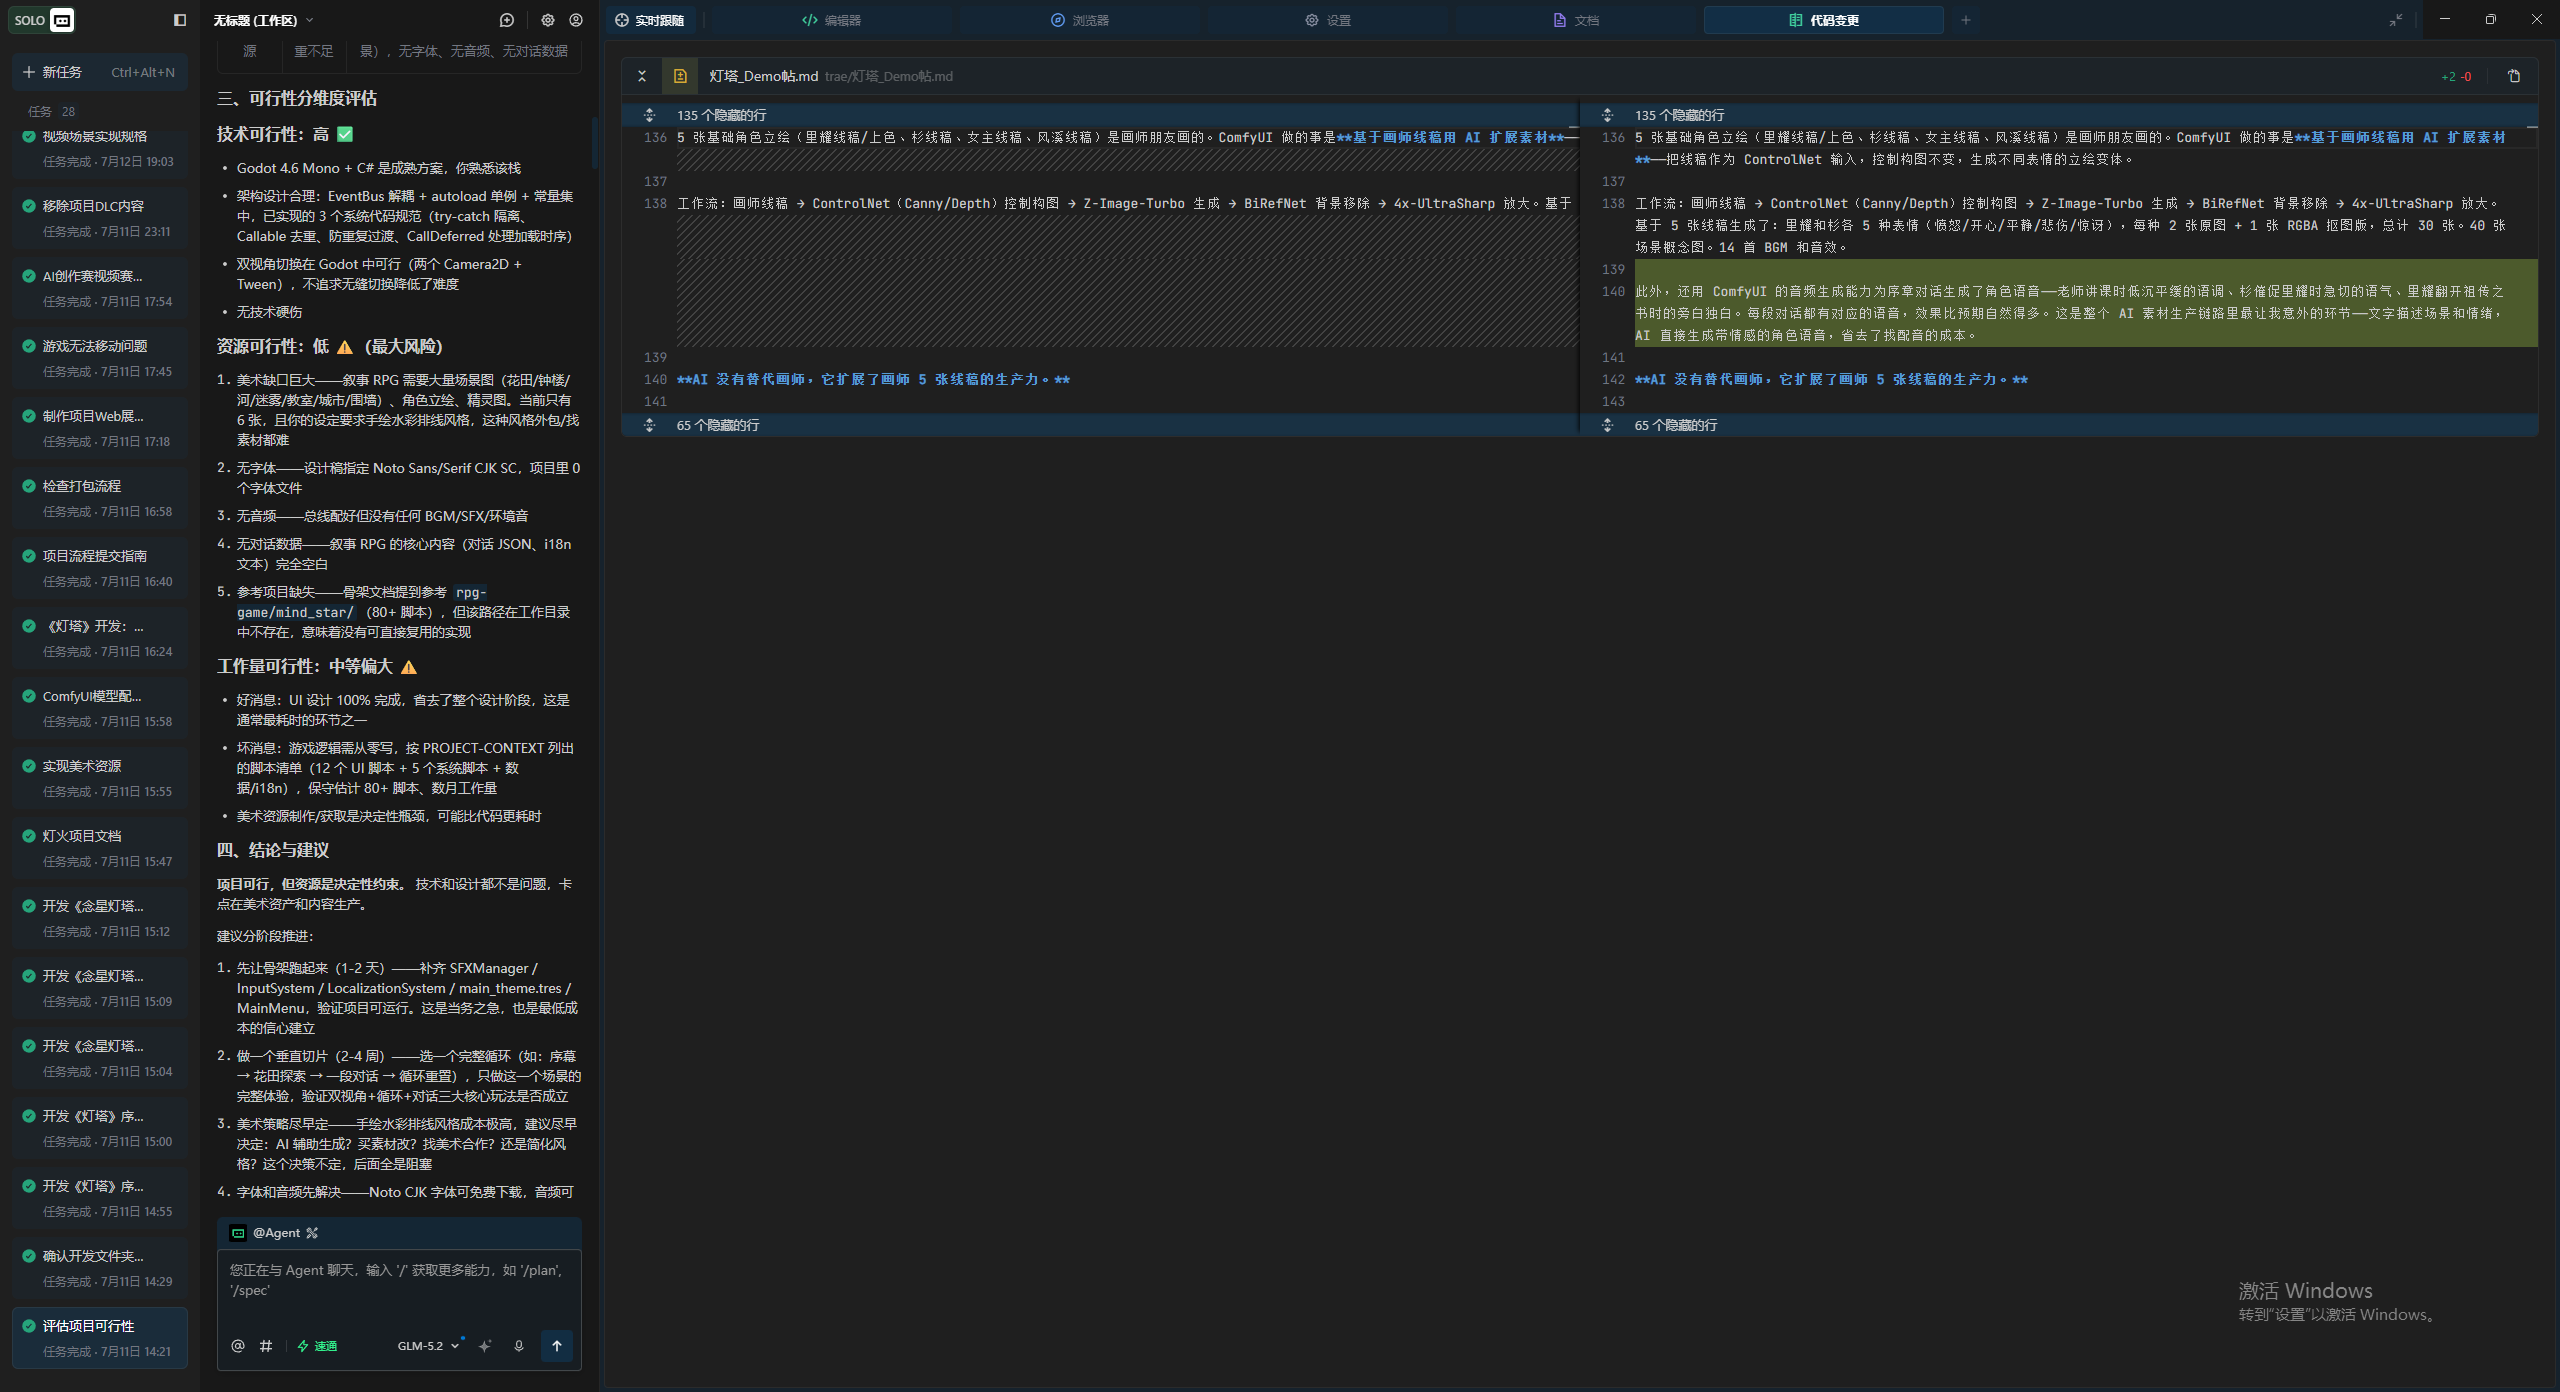Open task 灯火项目文档
The height and width of the screenshot is (1392, 2560).
[x=99, y=848]
